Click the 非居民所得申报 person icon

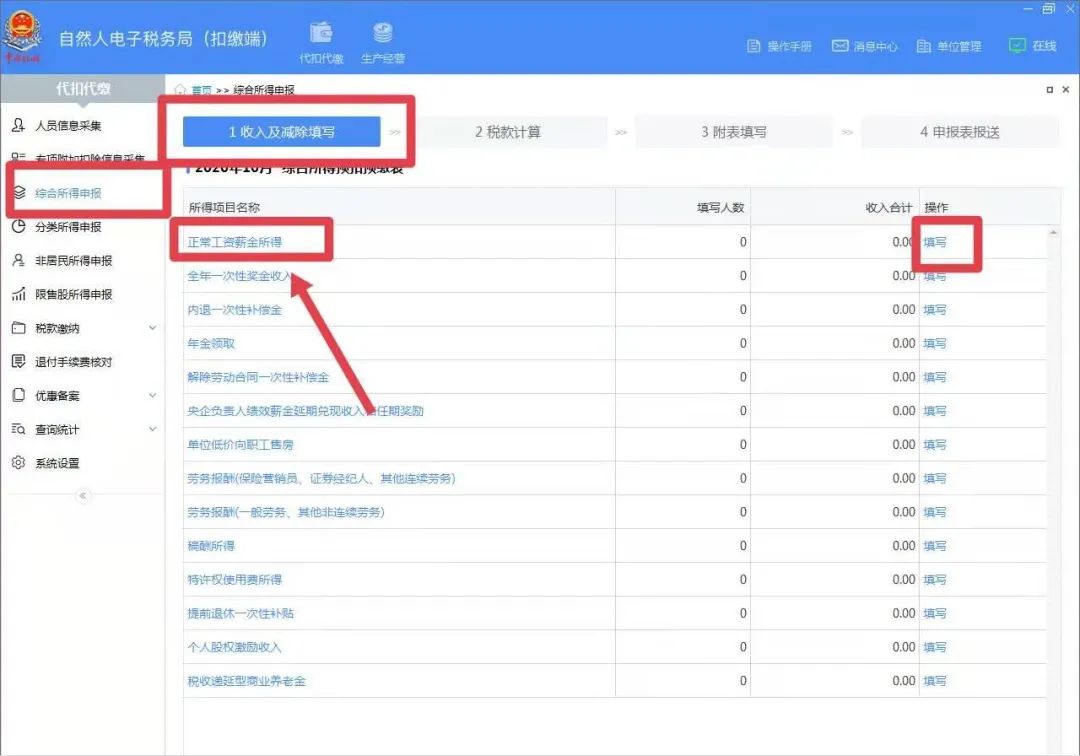click(19, 260)
